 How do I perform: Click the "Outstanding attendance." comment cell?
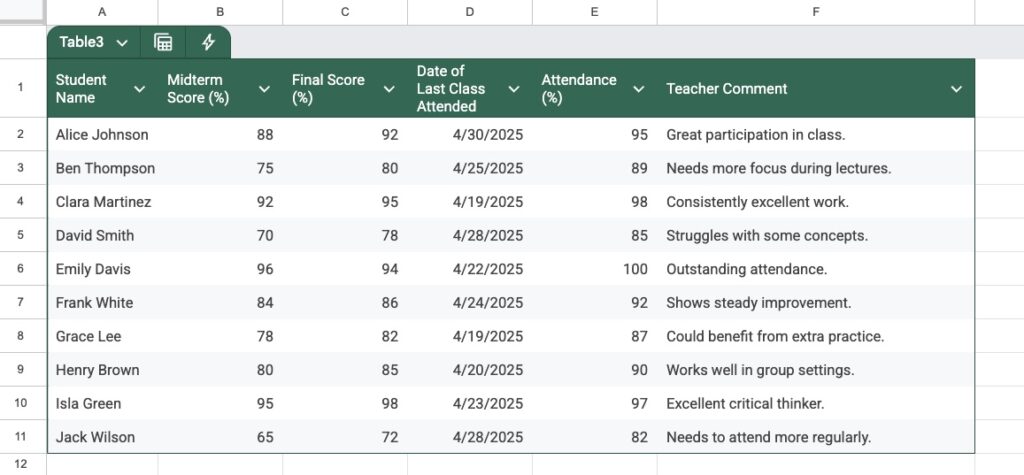(746, 269)
